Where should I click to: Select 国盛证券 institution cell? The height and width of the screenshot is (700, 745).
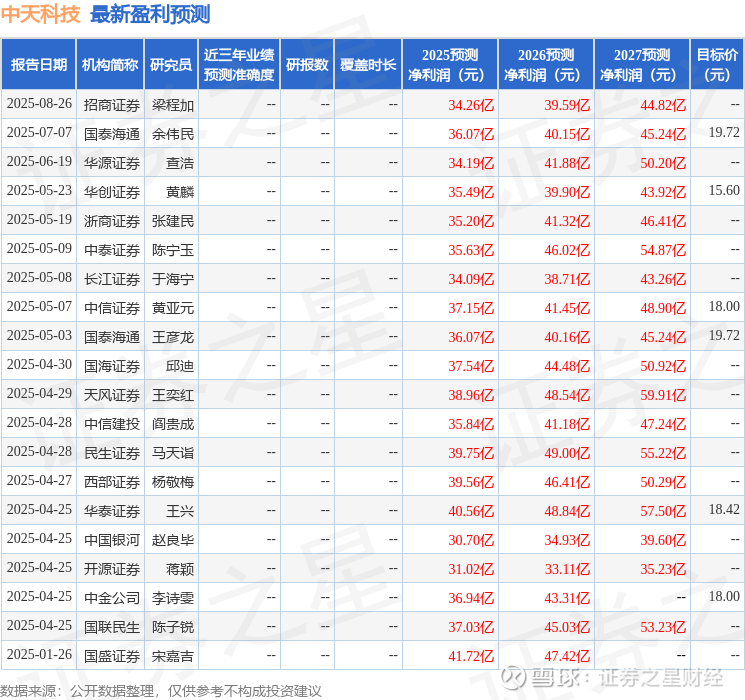coord(112,656)
